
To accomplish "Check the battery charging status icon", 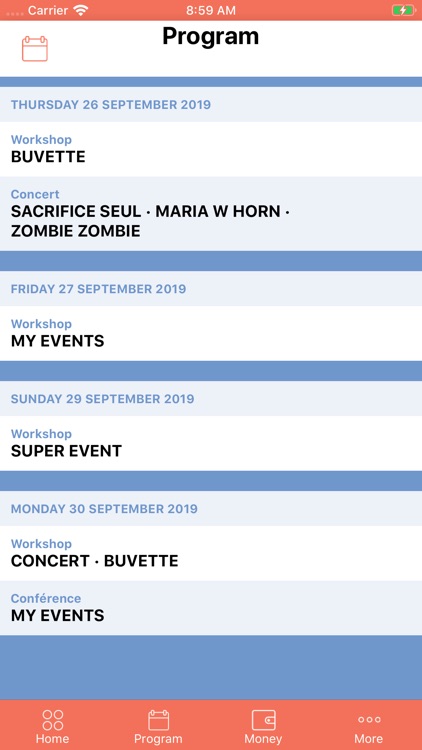I will 403,10.
